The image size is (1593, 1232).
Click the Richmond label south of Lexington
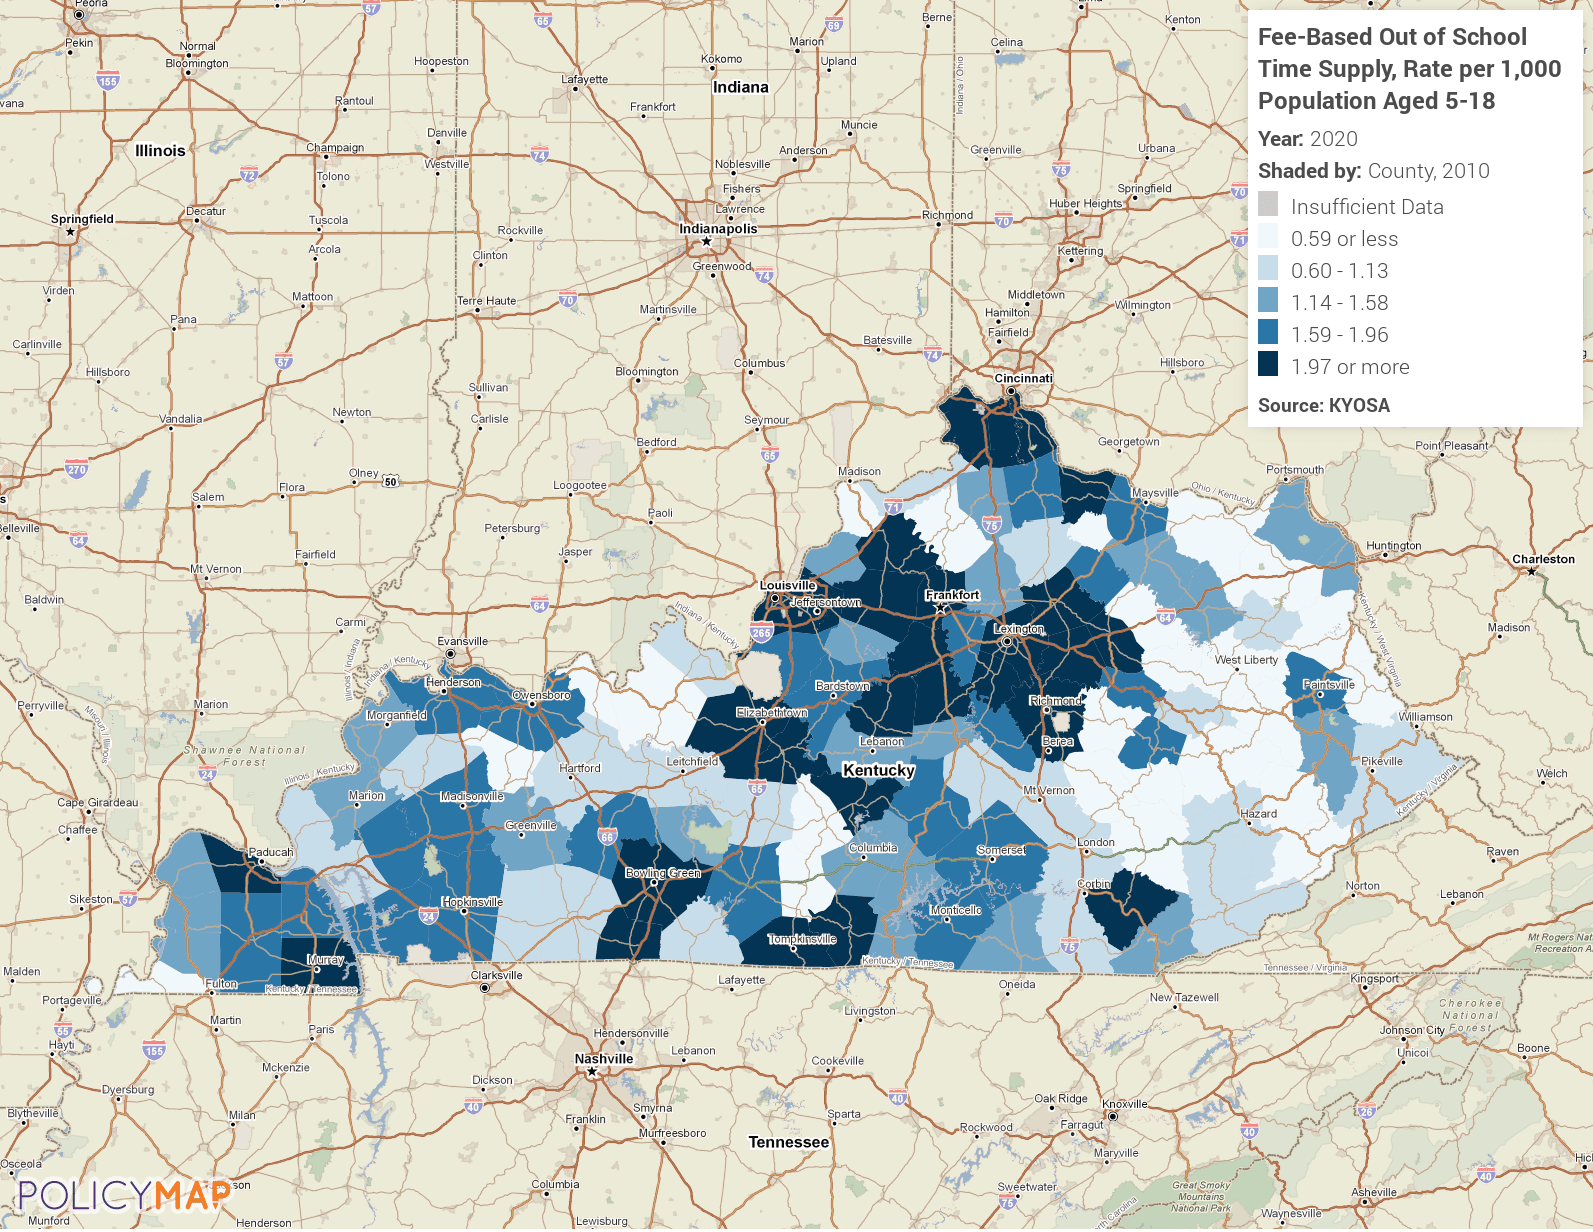click(1055, 701)
